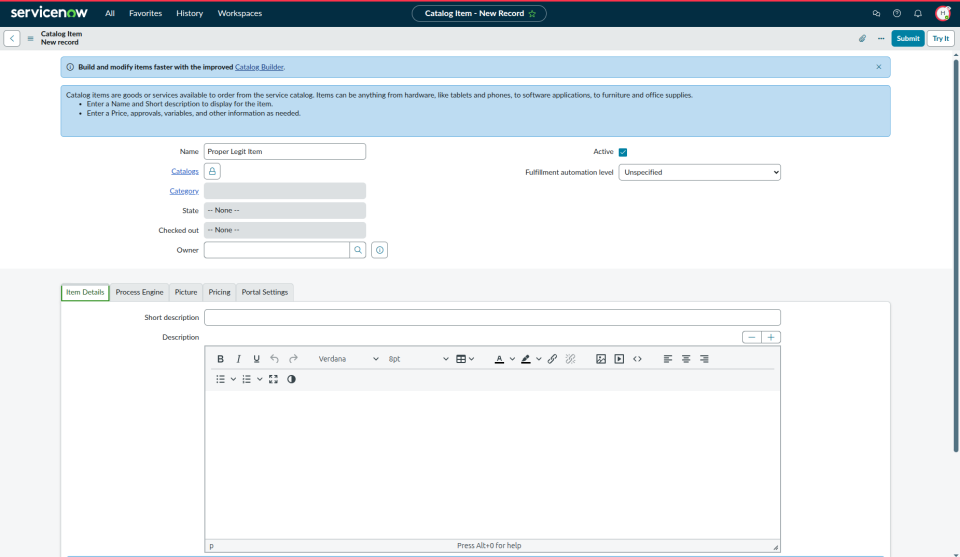Image resolution: width=960 pixels, height=557 pixels.
Task: Open the Catalog Builder link
Action: click(x=259, y=67)
